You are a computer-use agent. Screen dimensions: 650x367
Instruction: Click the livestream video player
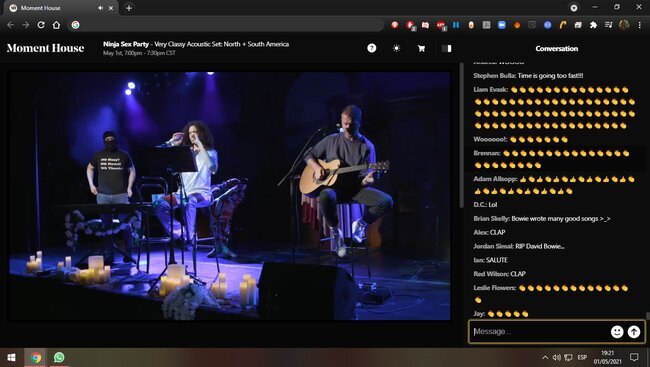230,196
